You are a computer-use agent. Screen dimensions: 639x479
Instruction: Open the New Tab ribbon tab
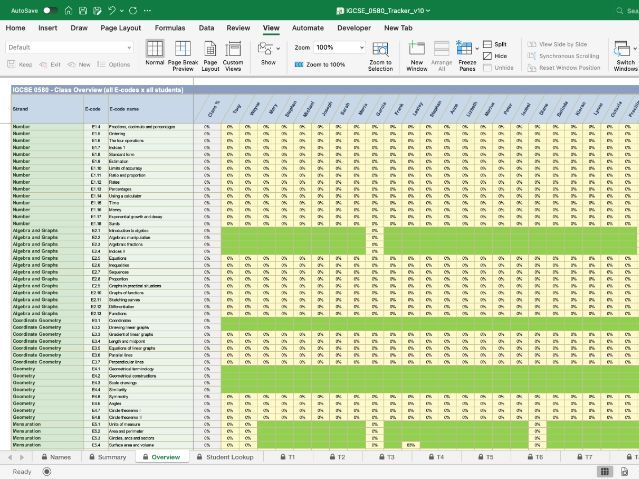pos(398,28)
